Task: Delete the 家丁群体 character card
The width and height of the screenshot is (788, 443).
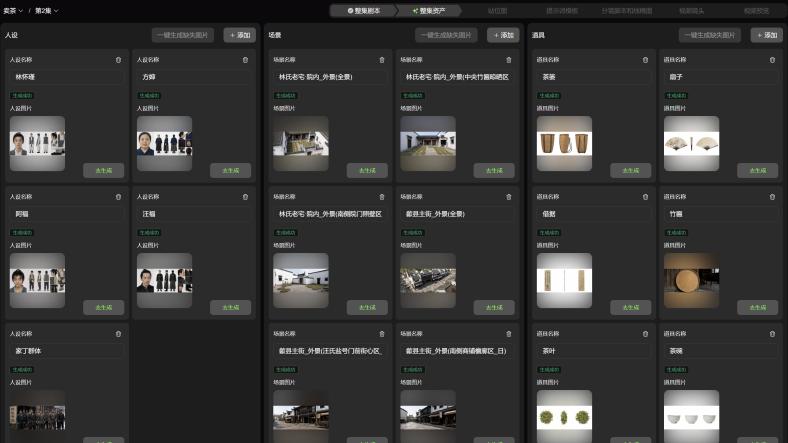Action: [x=119, y=334]
